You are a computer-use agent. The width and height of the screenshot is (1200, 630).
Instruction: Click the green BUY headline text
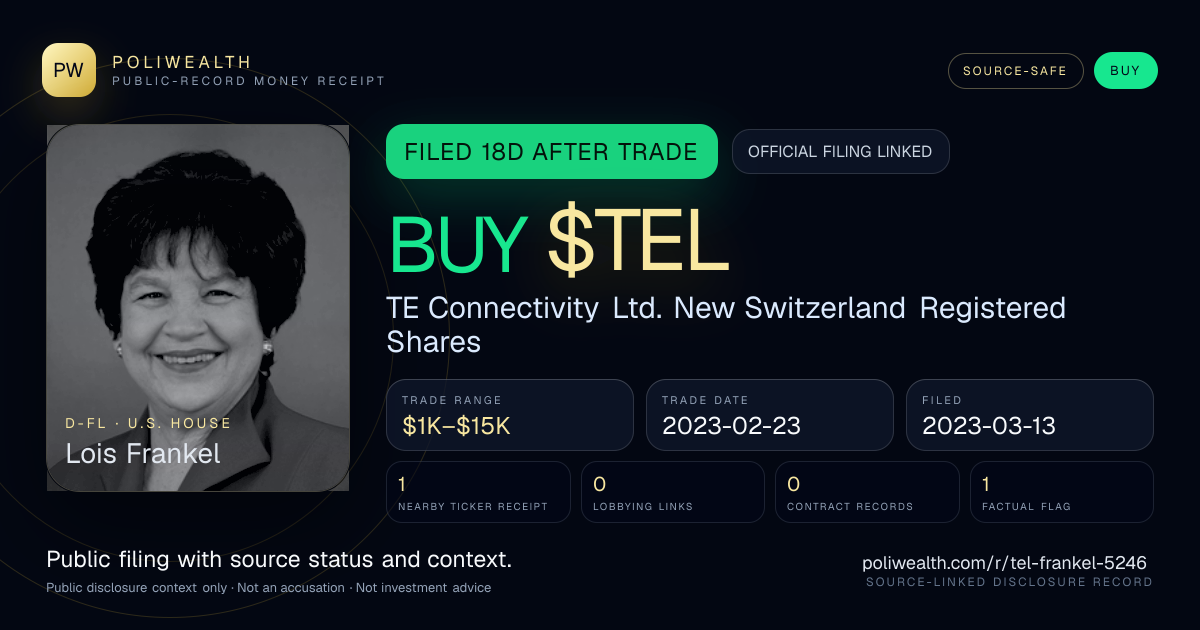pyautogui.click(x=458, y=243)
